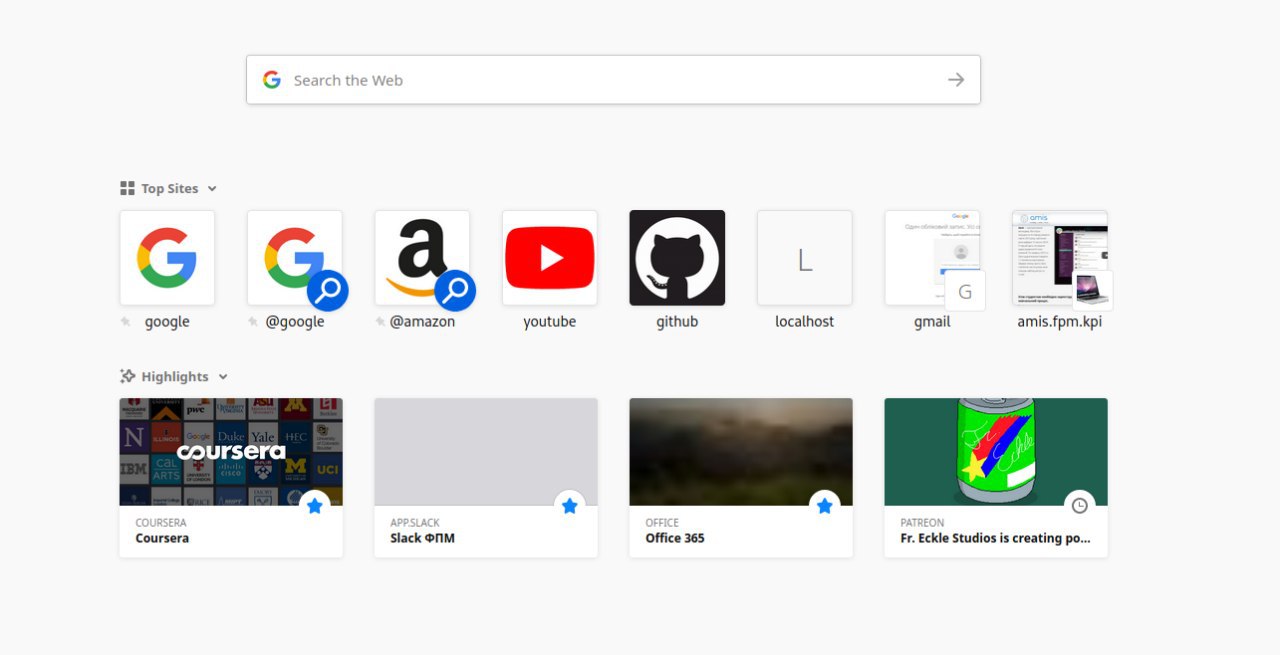Click the youtube label text

pyautogui.click(x=549, y=322)
